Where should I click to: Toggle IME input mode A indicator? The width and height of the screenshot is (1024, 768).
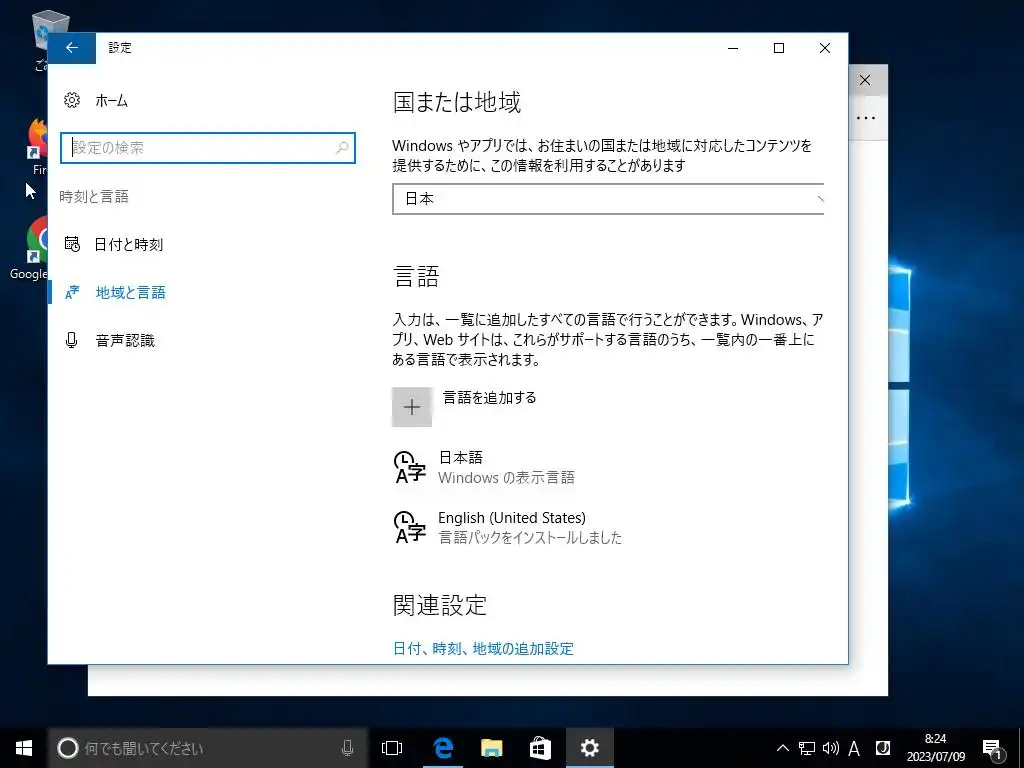[854, 748]
